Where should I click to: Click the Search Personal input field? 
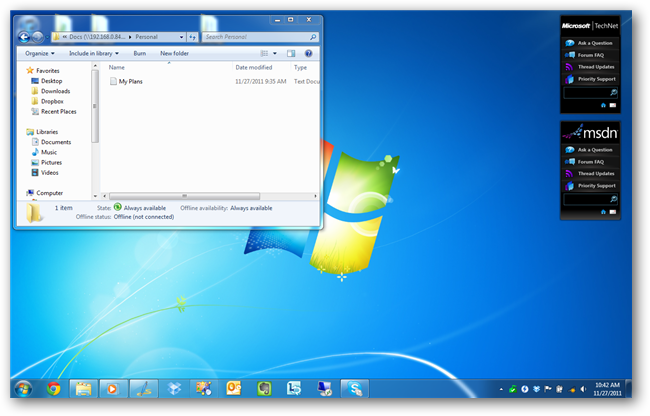(x=260, y=37)
